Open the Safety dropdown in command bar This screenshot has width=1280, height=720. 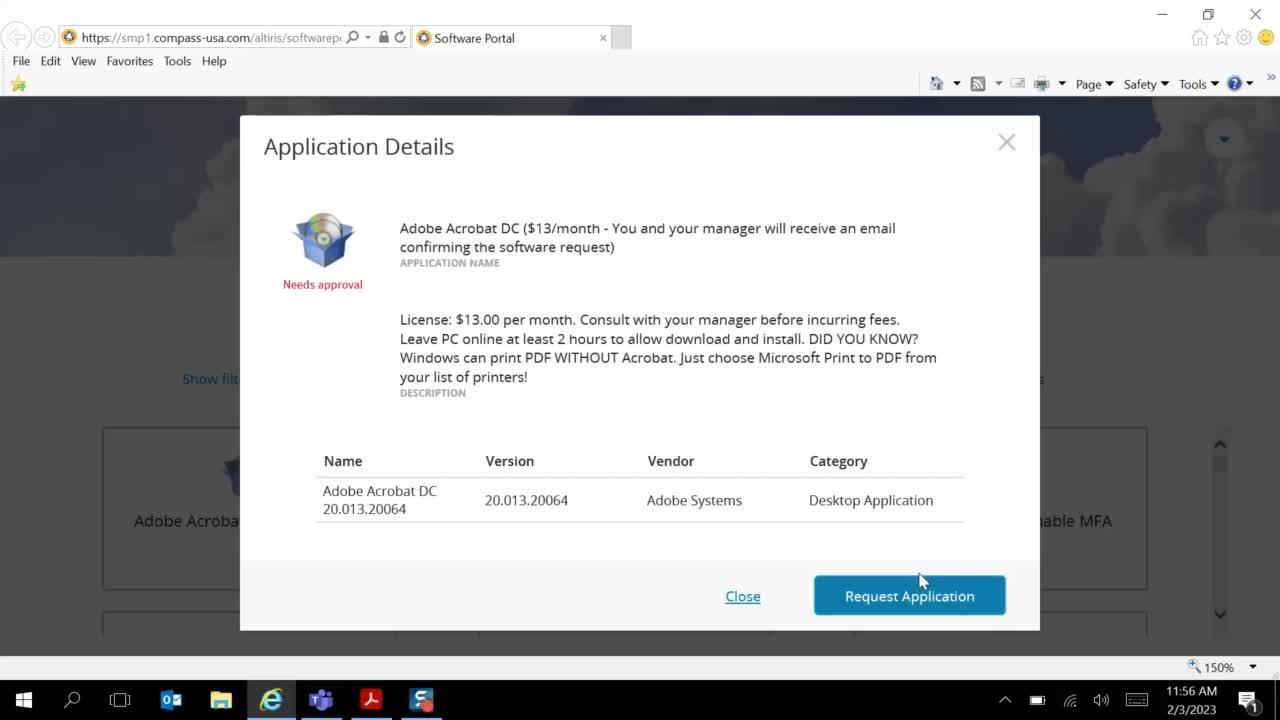(x=1145, y=84)
